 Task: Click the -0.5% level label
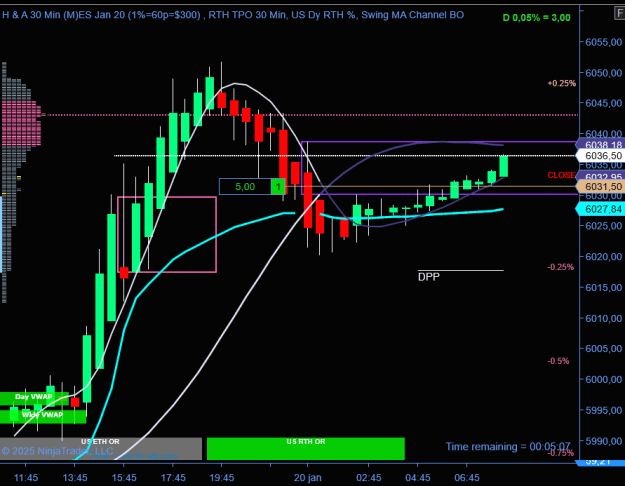click(558, 361)
